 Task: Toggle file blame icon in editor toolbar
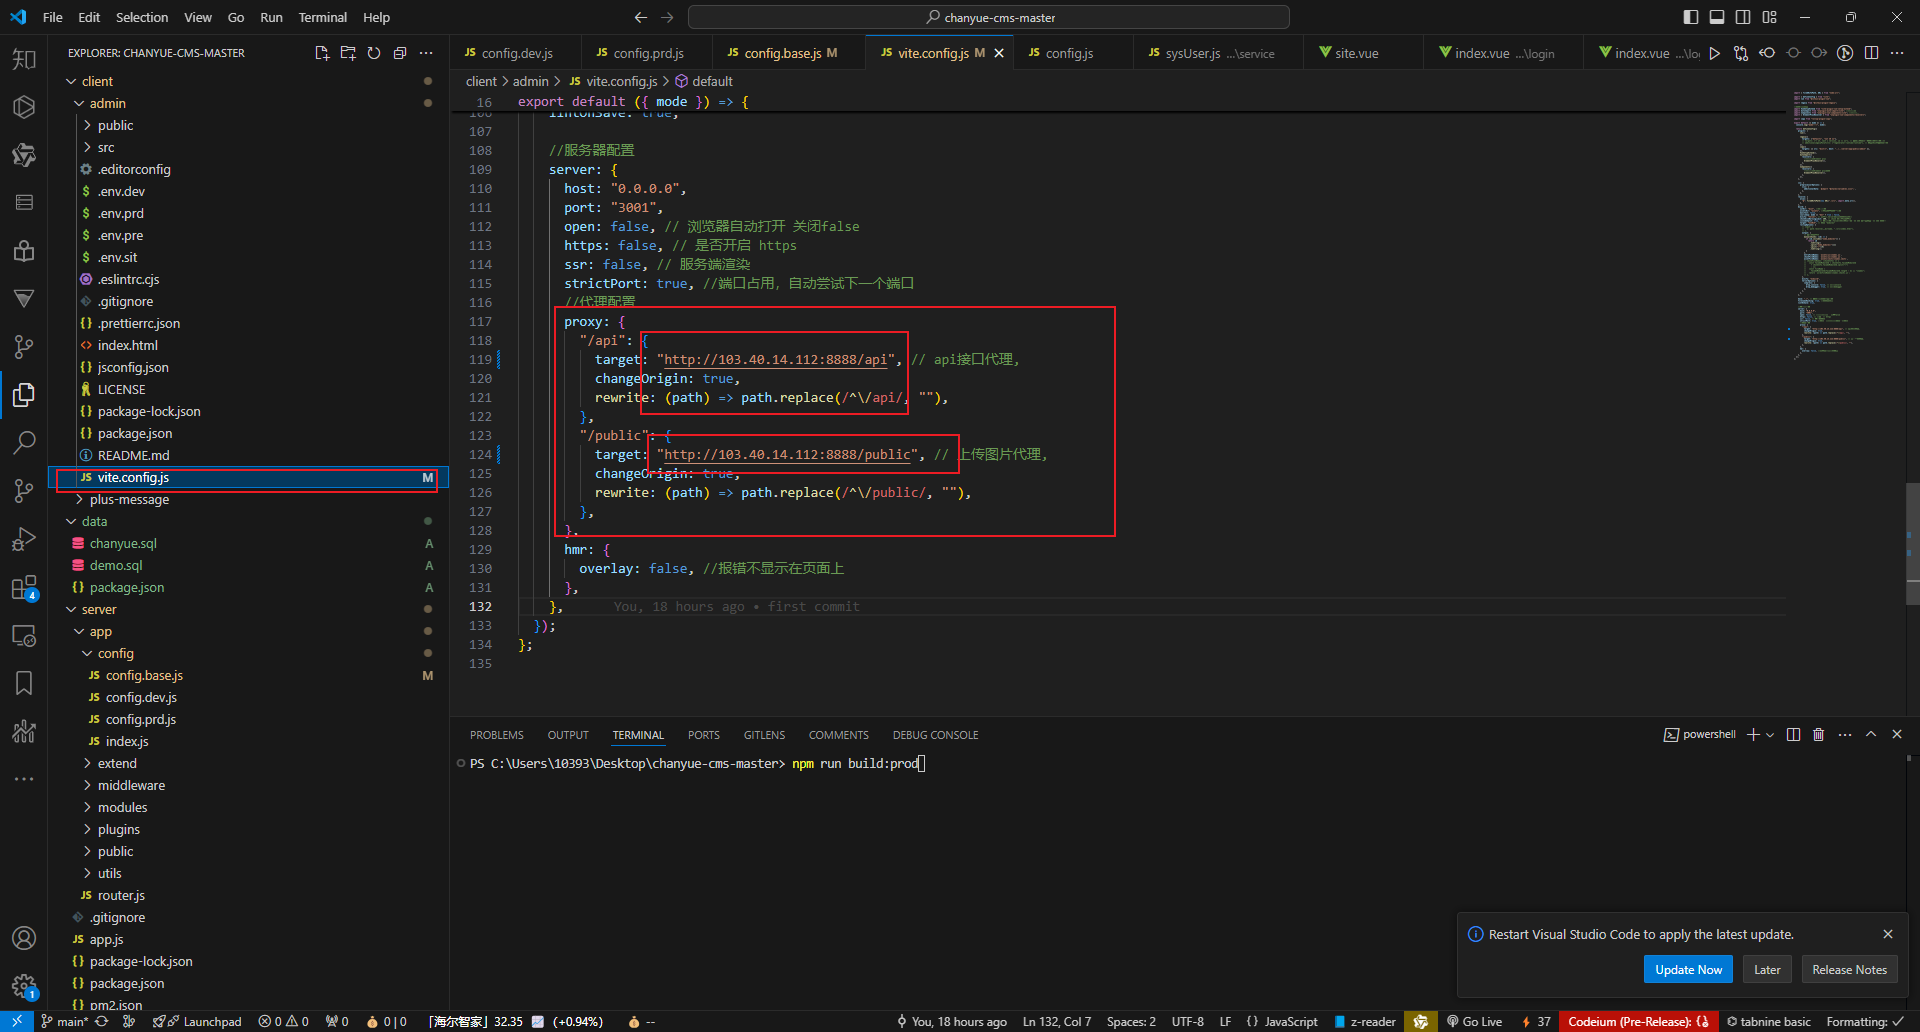point(1845,53)
